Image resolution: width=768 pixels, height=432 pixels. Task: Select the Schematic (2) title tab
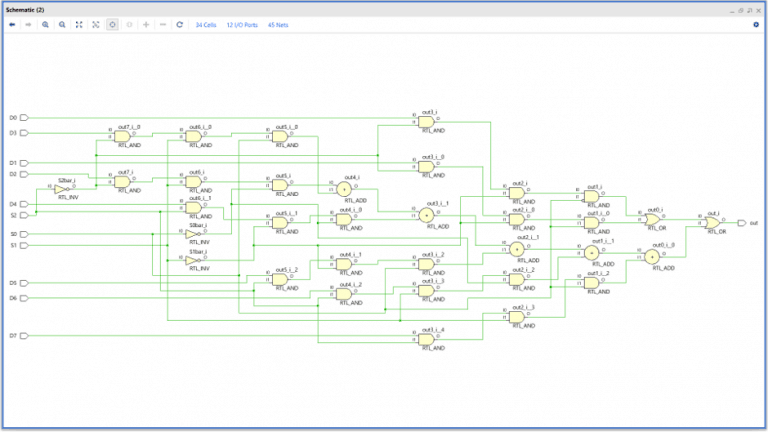25,10
